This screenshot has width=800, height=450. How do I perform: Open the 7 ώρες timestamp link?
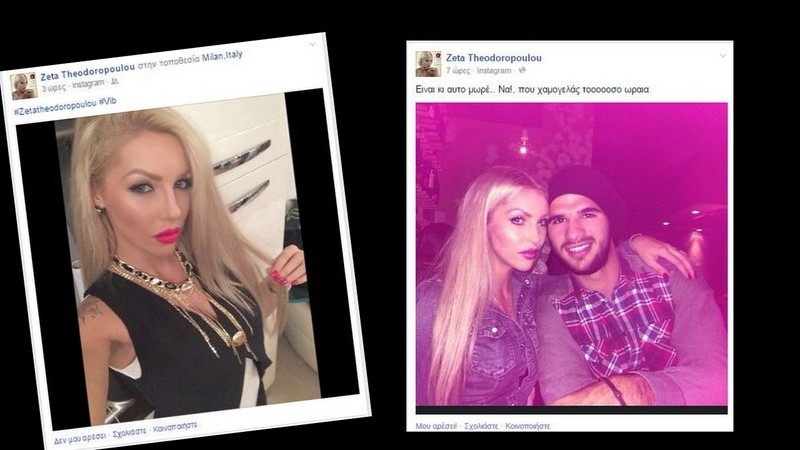pos(458,70)
